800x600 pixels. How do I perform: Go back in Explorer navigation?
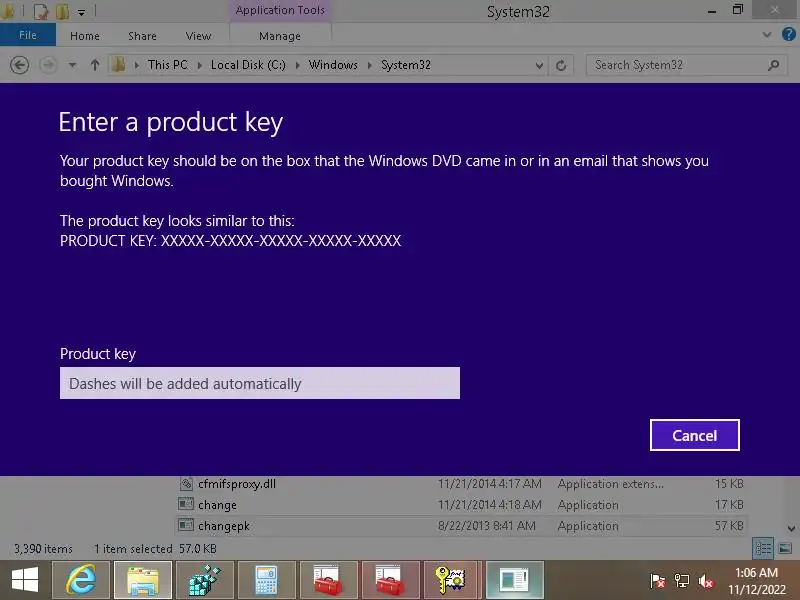click(x=19, y=65)
